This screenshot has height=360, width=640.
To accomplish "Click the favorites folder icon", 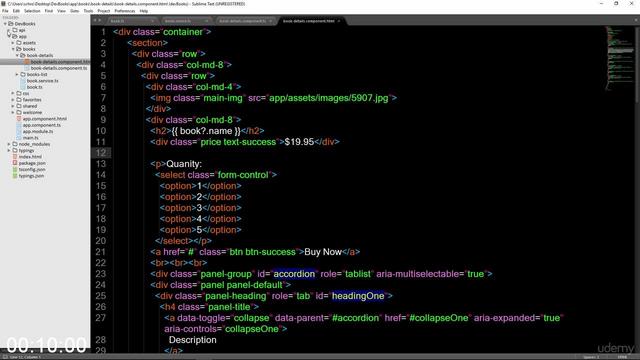I will (x=19, y=100).
